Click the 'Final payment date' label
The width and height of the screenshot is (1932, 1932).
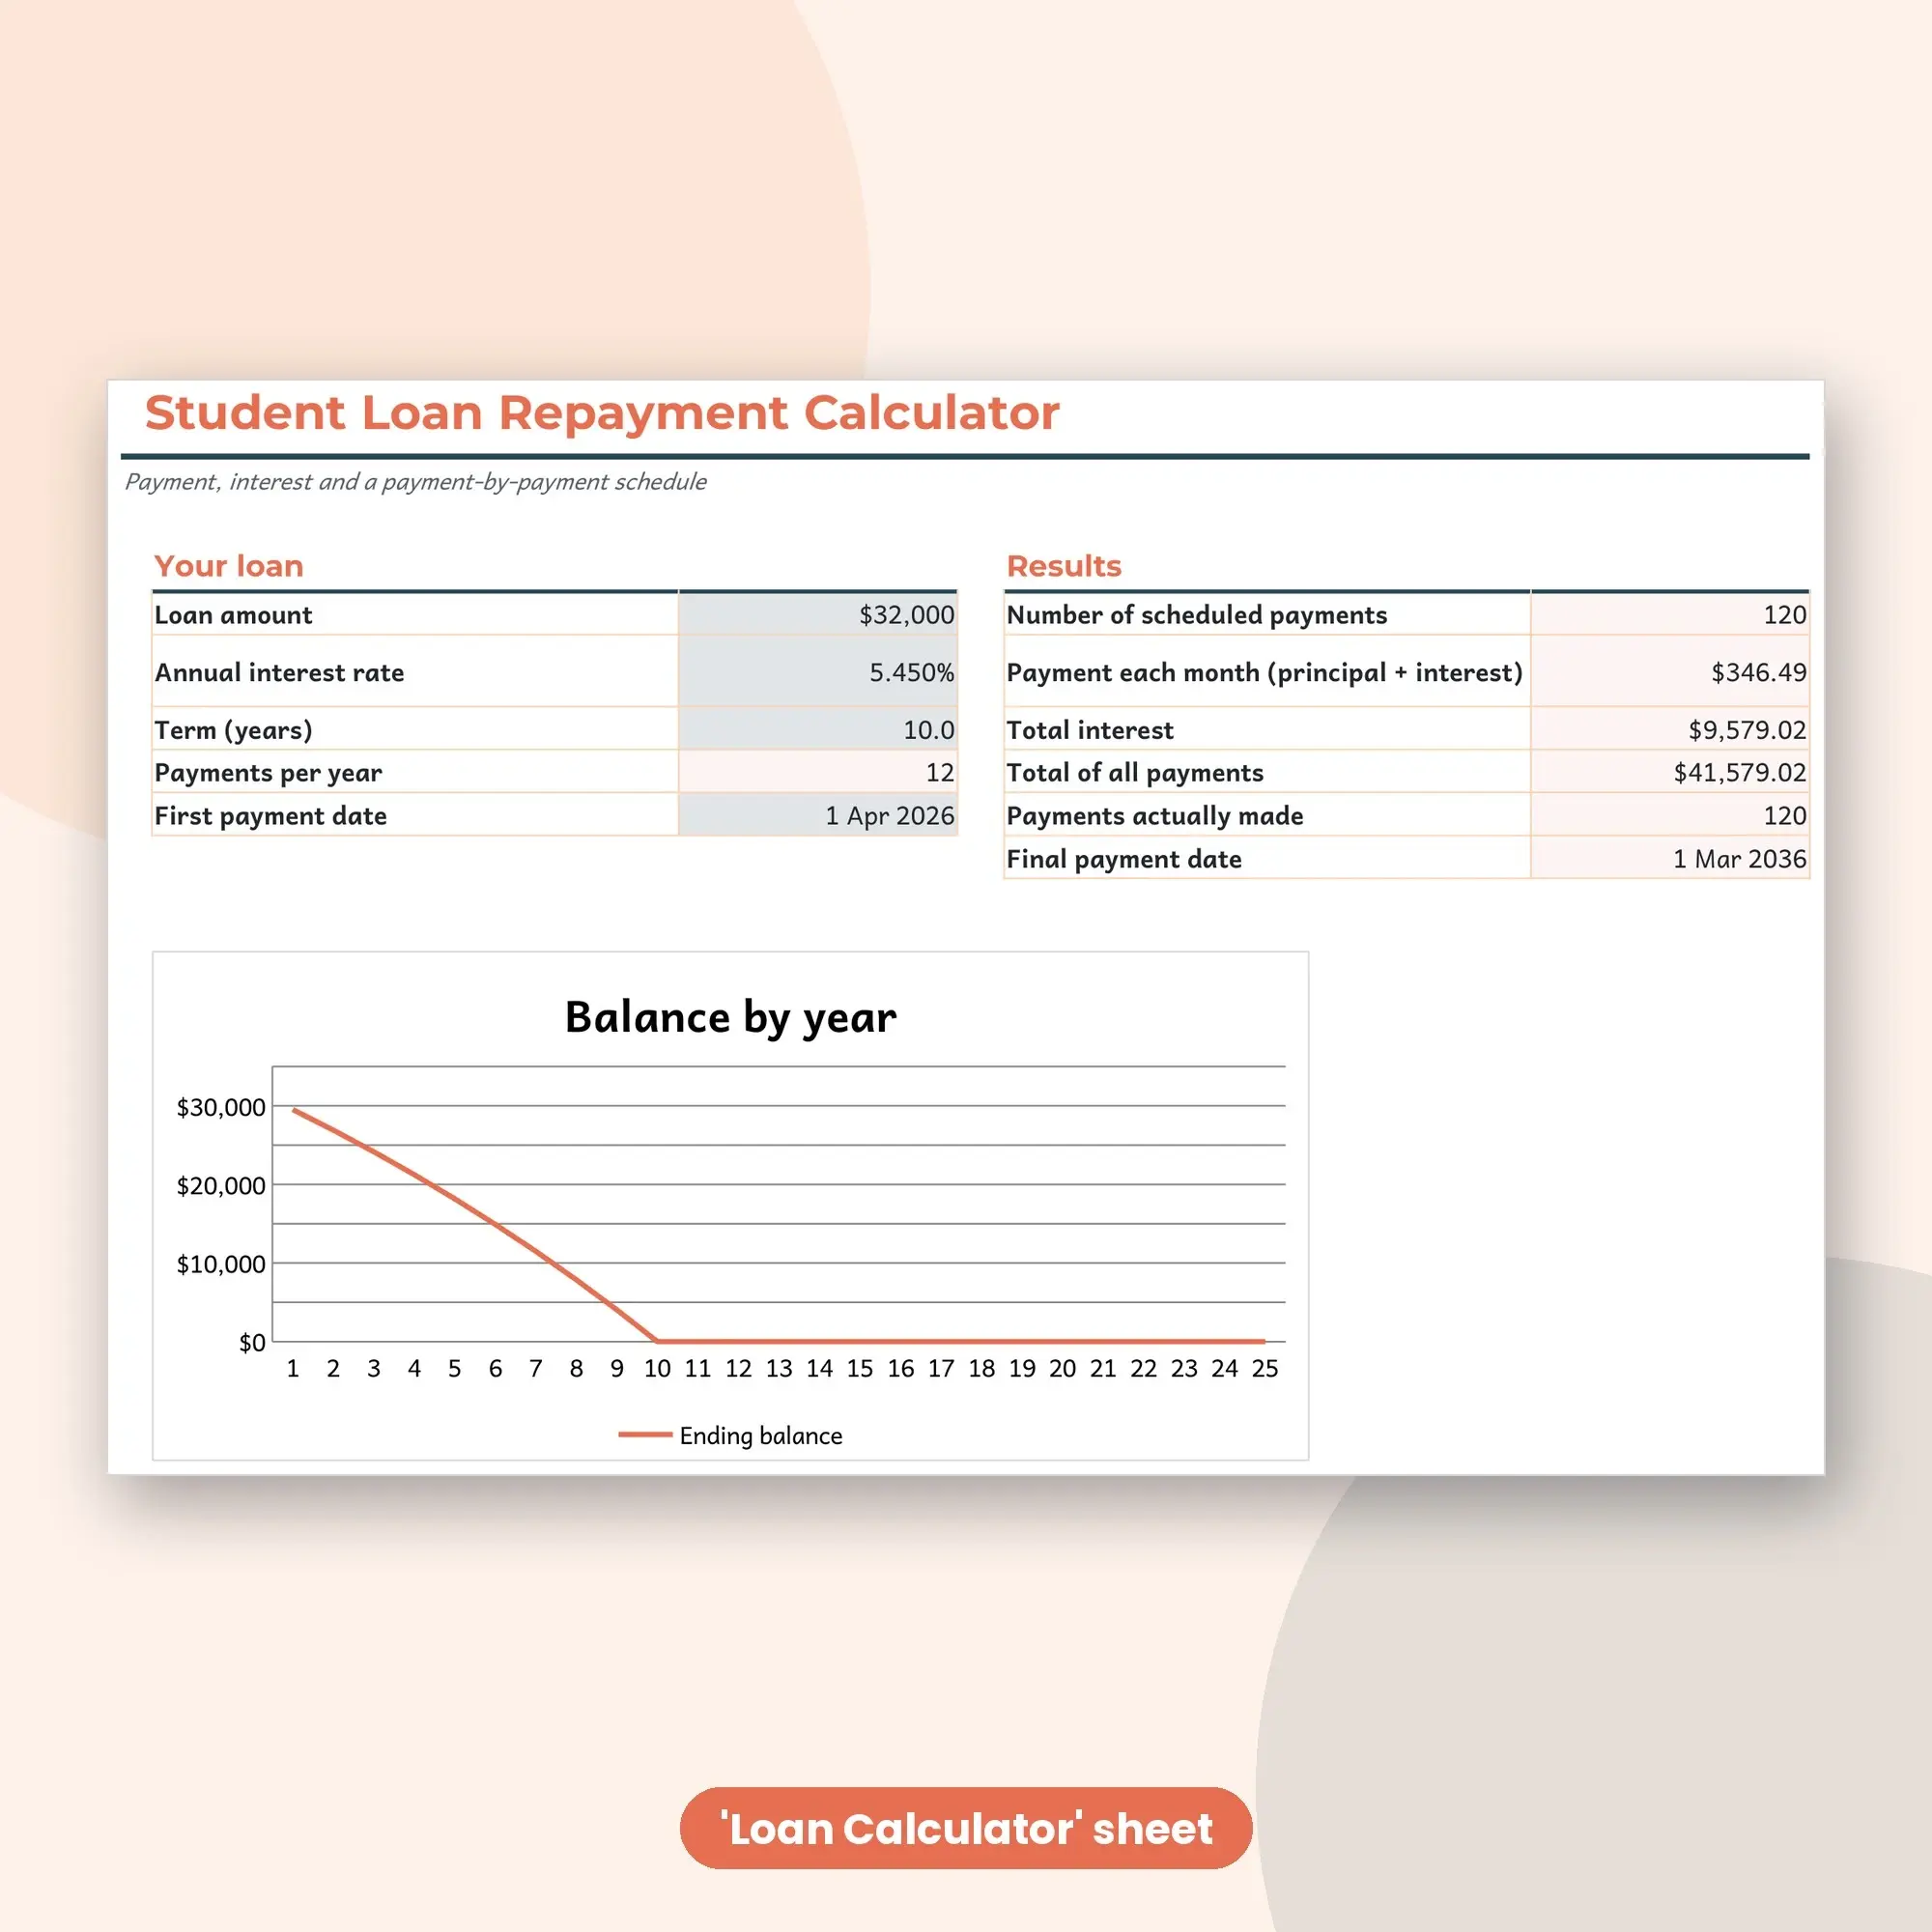coord(1124,859)
